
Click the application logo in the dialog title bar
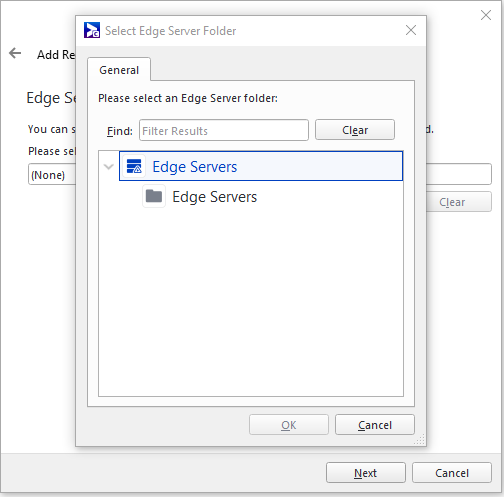coord(92,30)
